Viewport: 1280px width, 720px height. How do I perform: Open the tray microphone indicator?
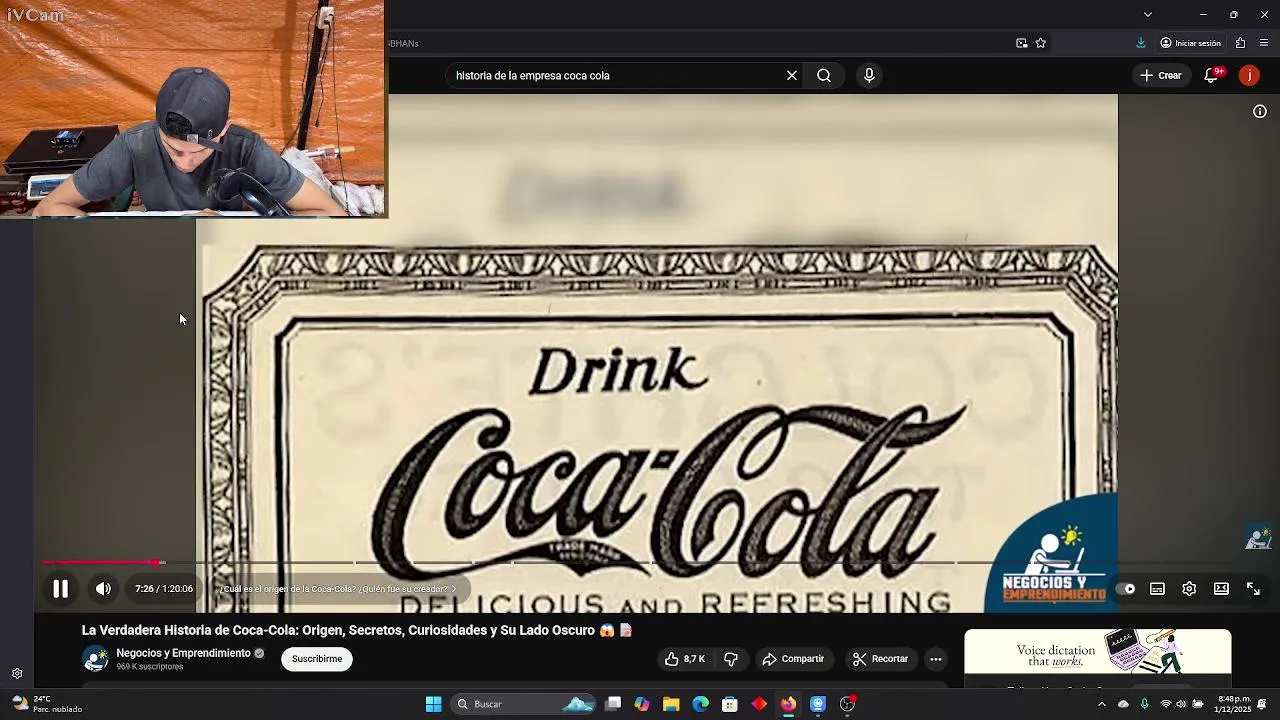pyautogui.click(x=1144, y=704)
